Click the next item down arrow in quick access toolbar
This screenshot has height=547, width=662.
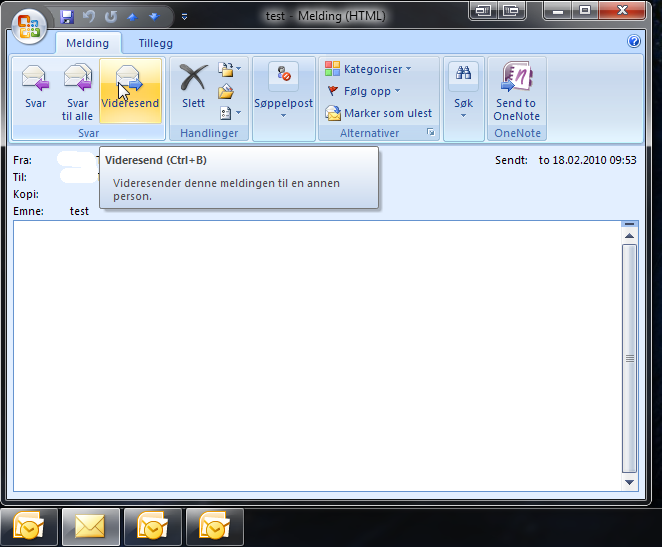click(153, 17)
